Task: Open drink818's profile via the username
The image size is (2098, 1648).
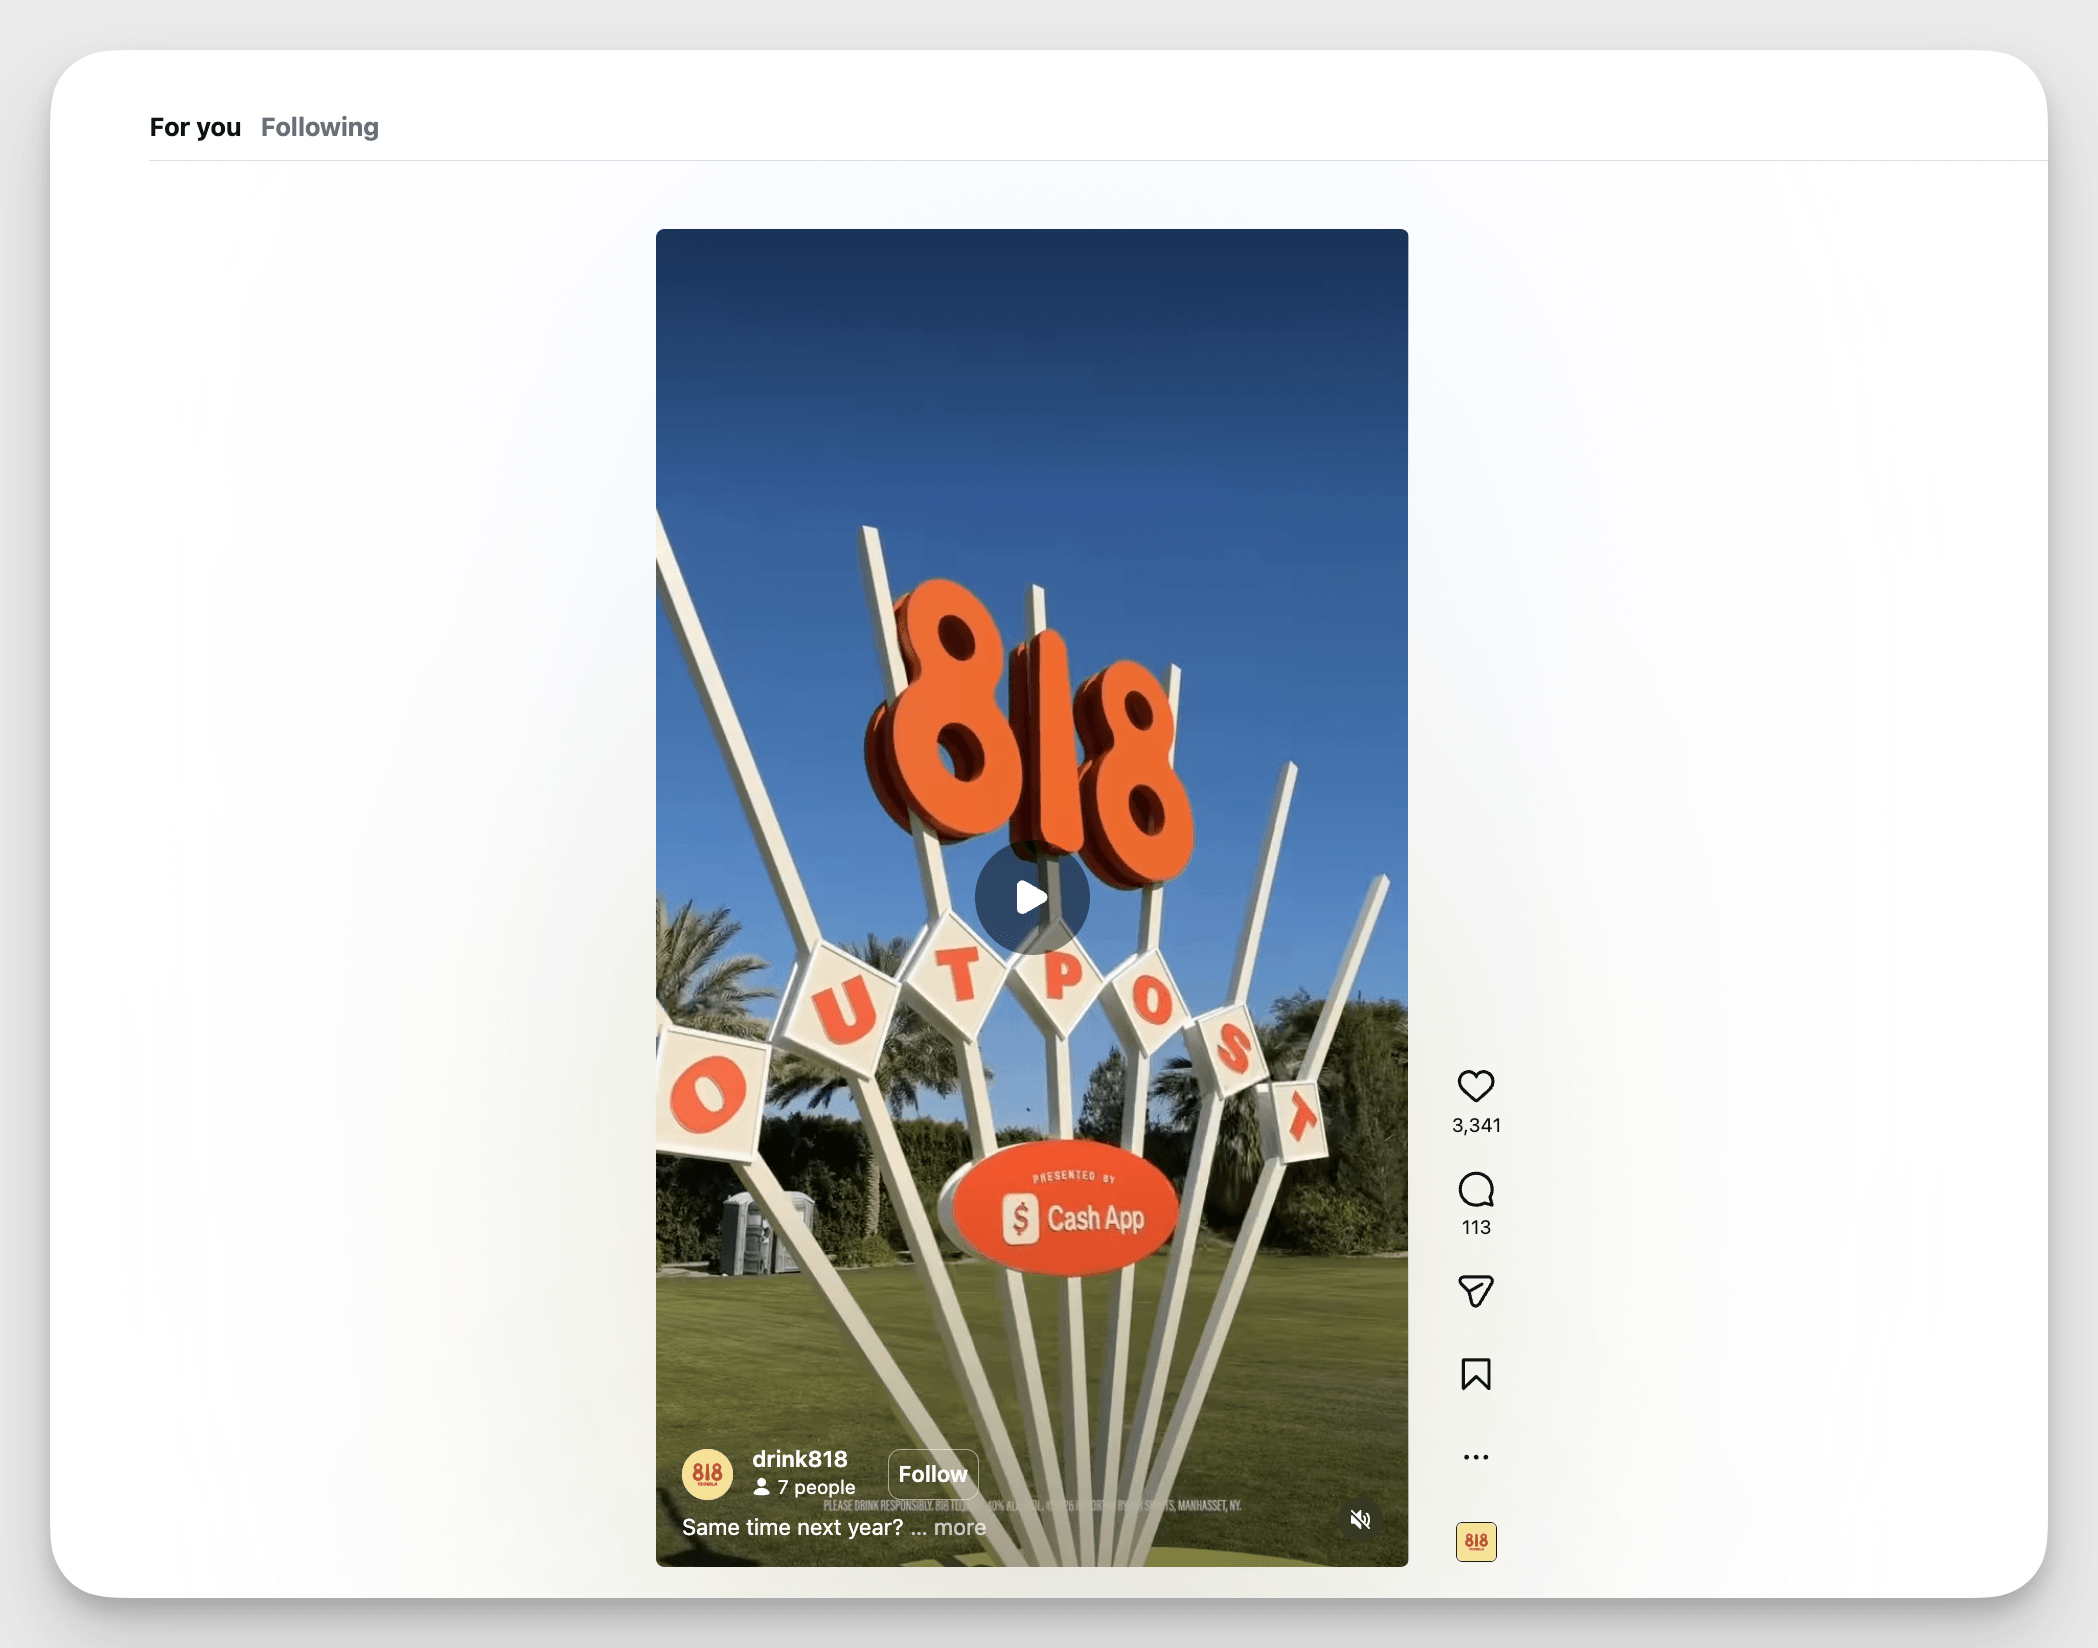Action: [798, 1459]
